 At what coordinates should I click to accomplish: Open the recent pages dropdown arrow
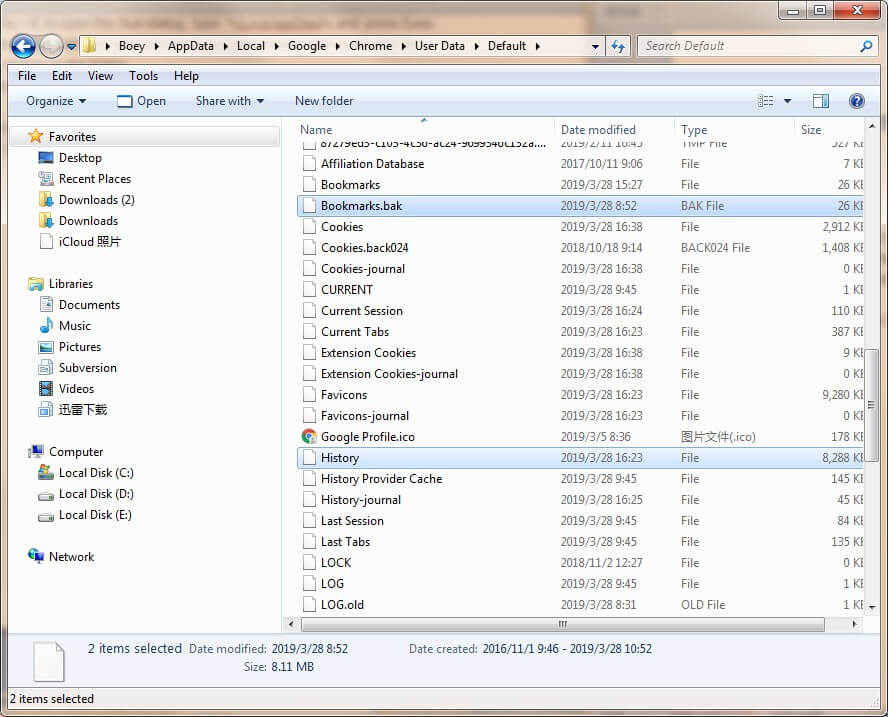[71, 46]
